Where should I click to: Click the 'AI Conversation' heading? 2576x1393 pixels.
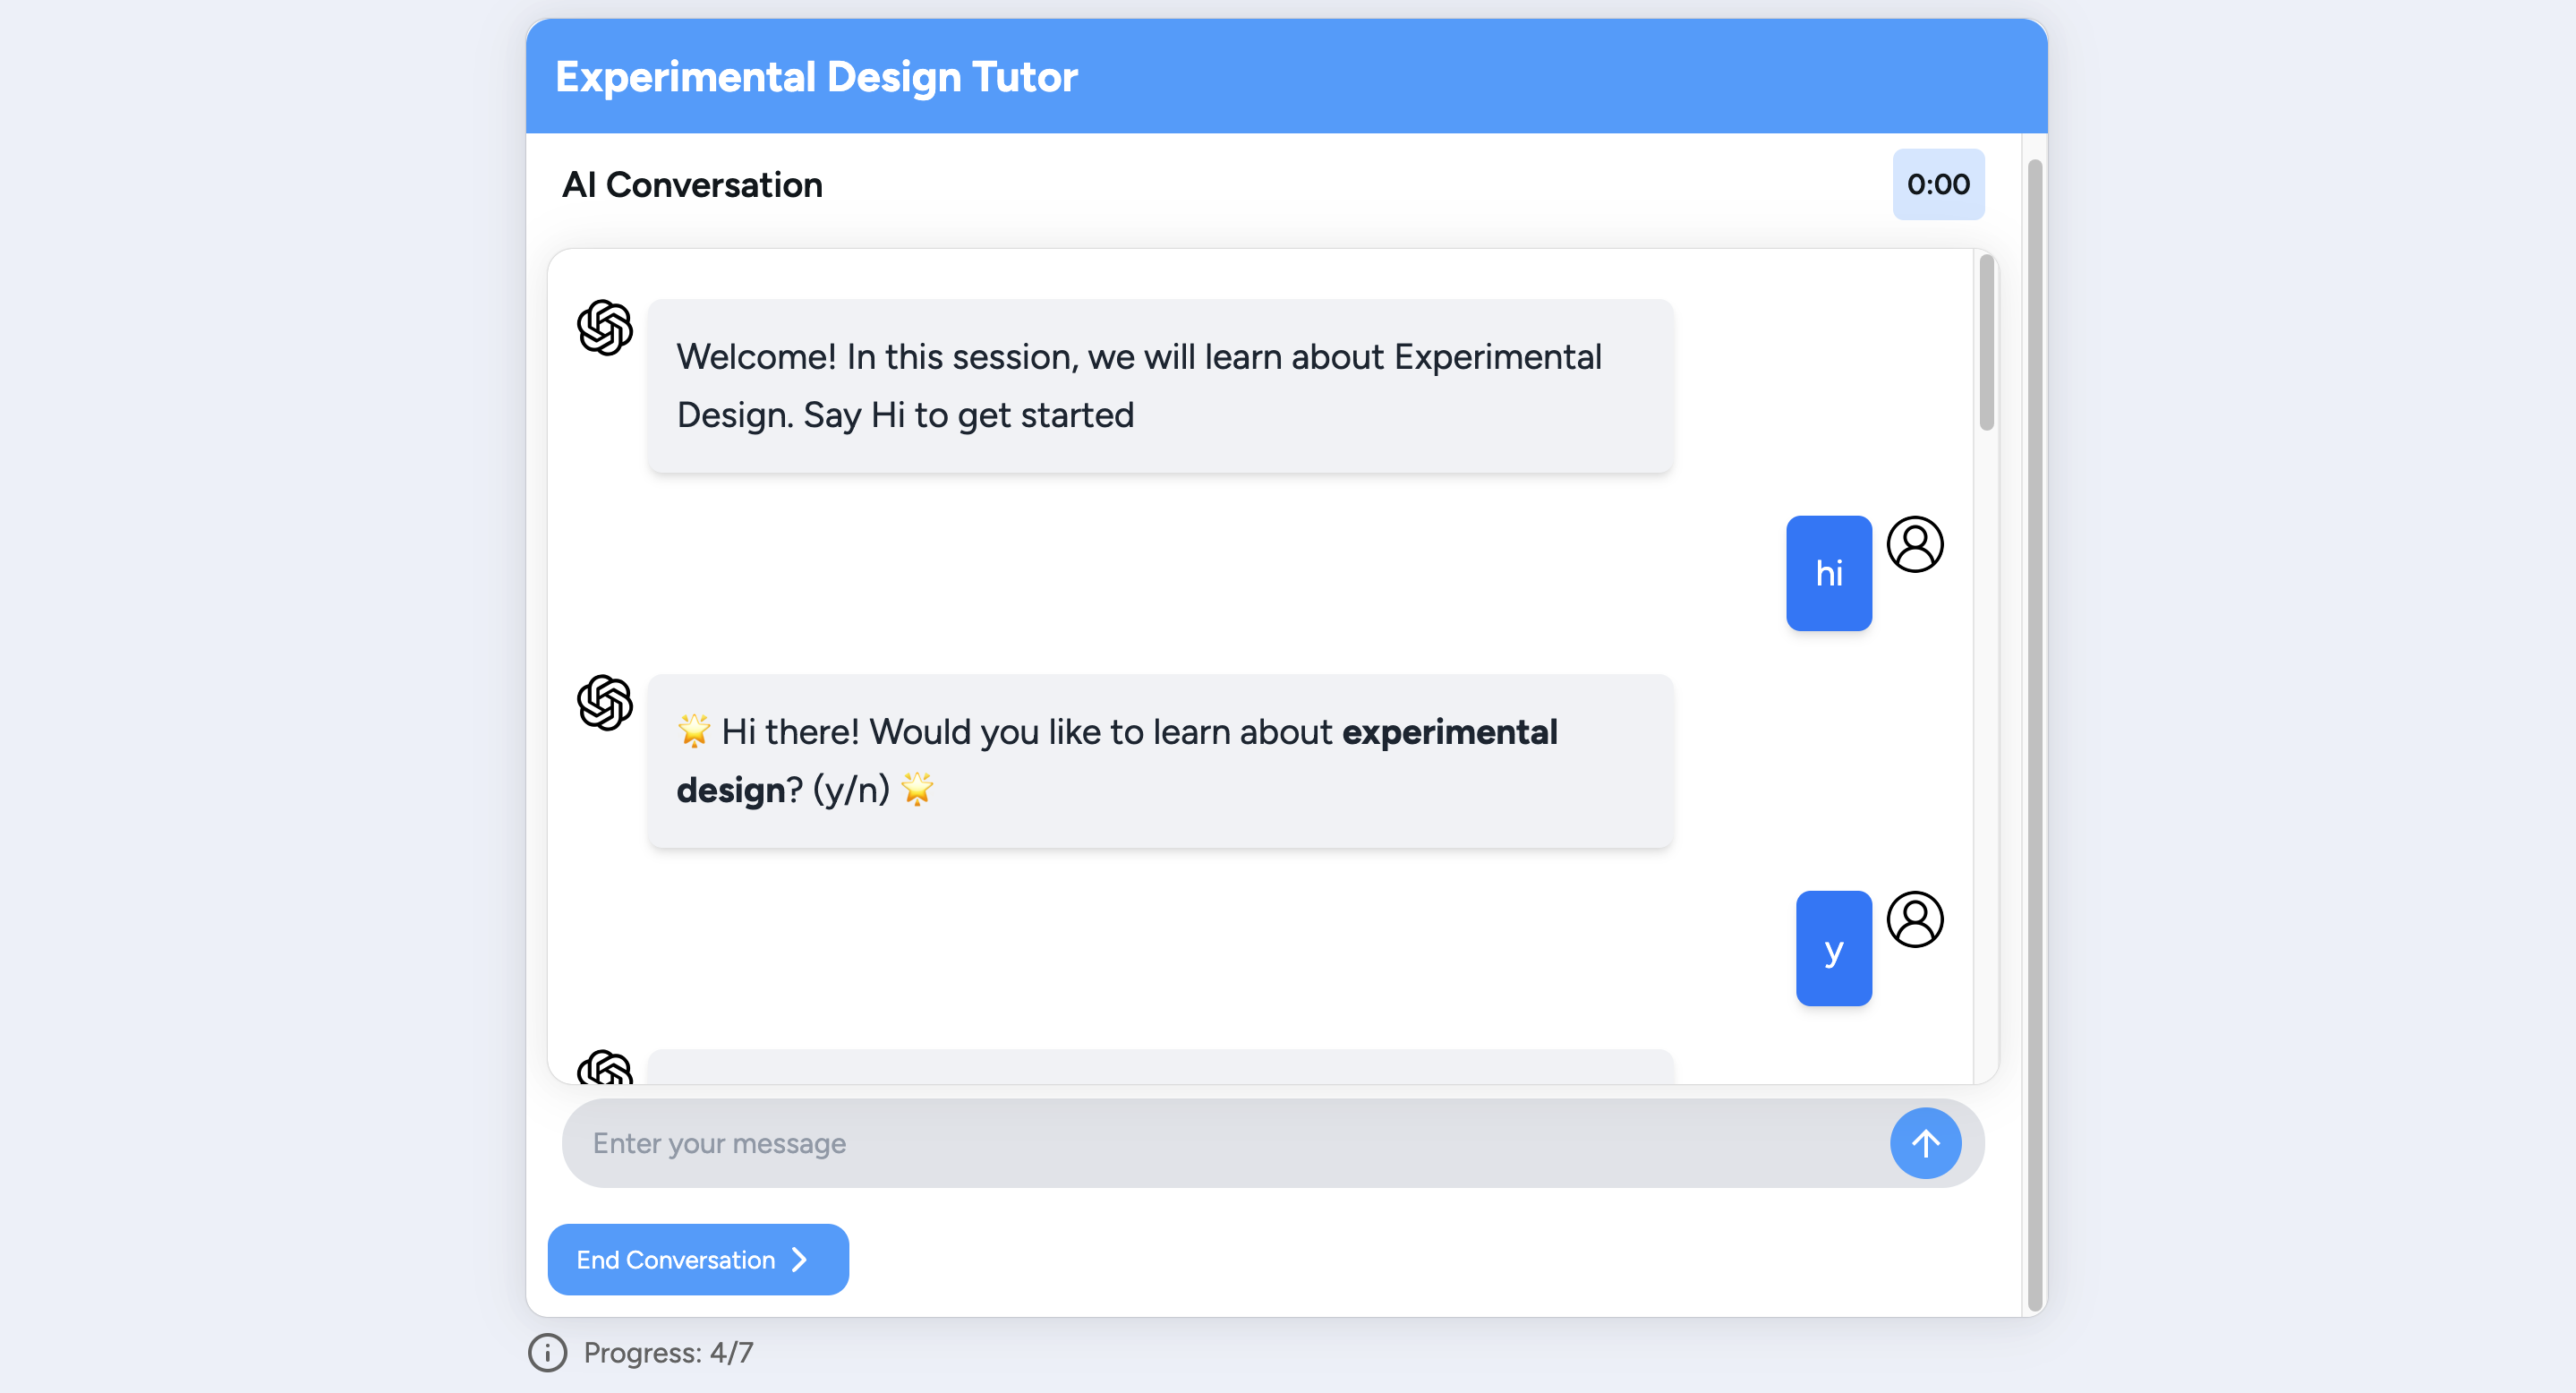tap(692, 185)
